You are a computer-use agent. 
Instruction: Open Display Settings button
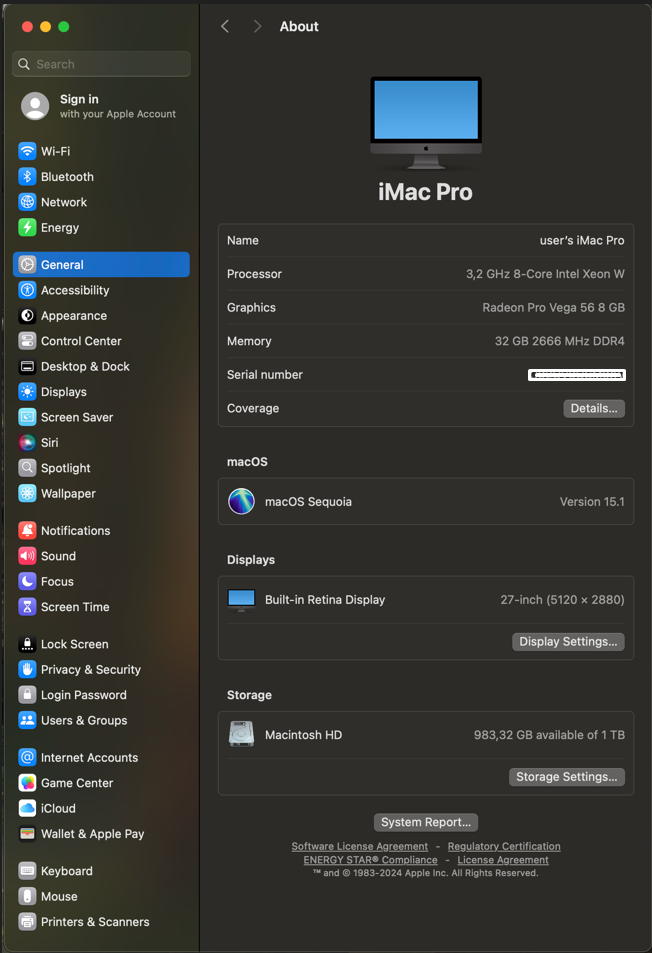[568, 642]
